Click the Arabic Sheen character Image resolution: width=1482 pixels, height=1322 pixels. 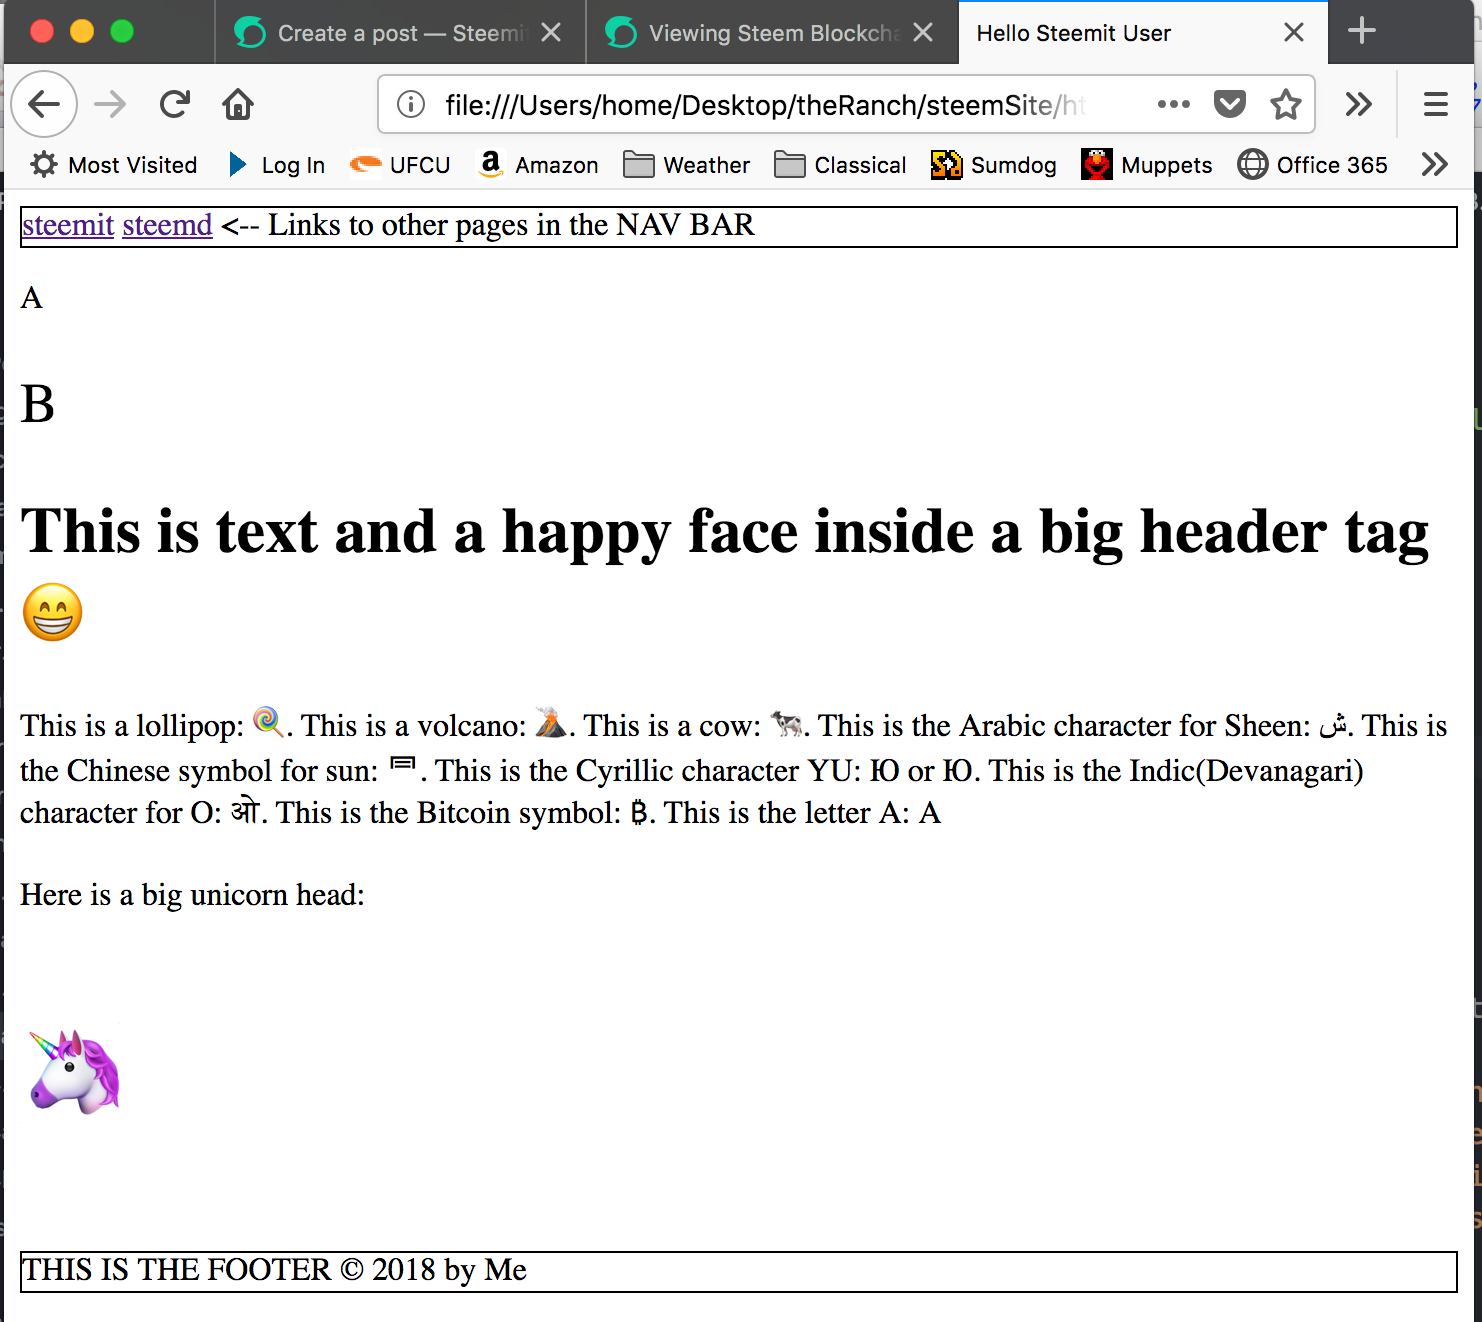point(1333,725)
